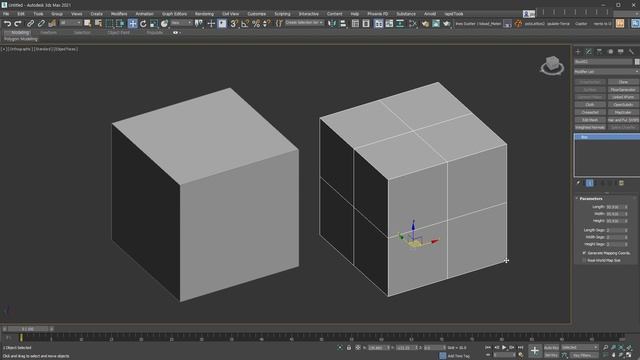The height and width of the screenshot is (360, 640).
Task: Open the Scene Explorer toggle icon
Action: point(355,24)
